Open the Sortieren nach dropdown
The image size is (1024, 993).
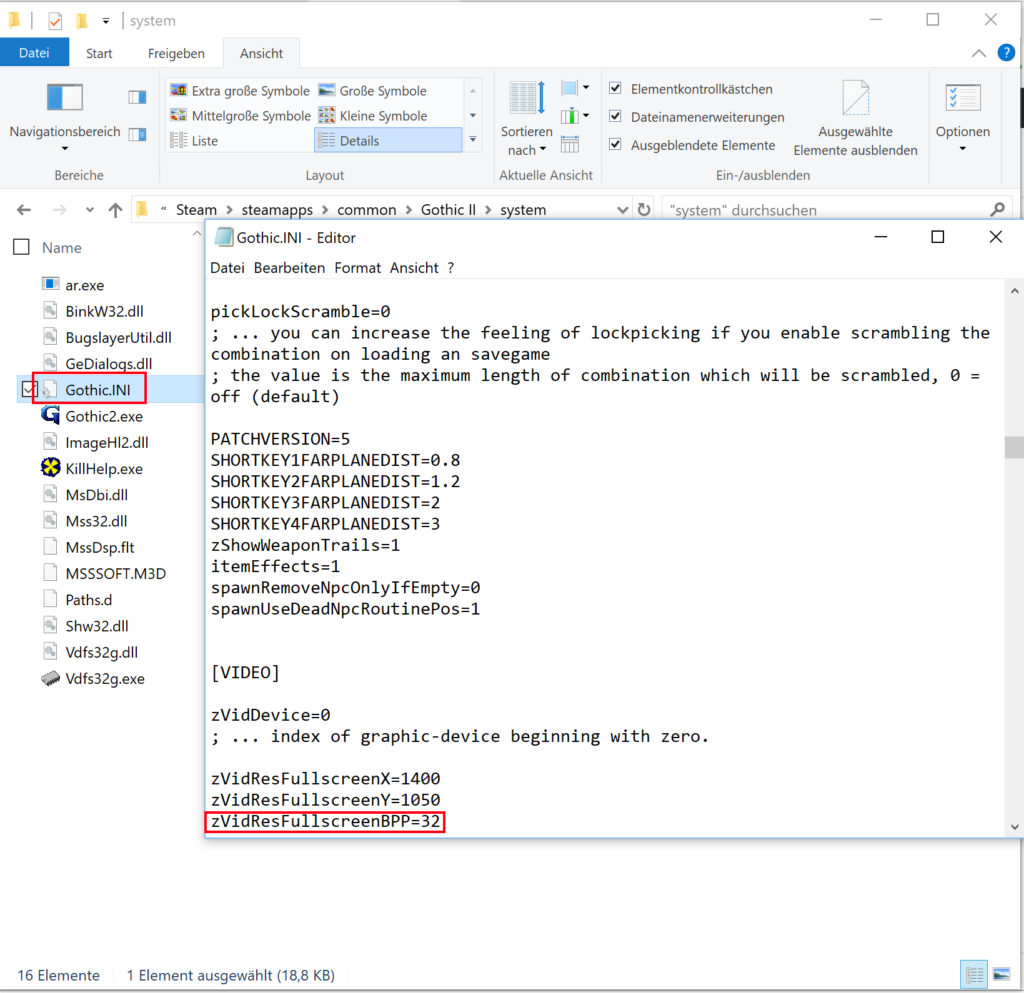point(526,141)
